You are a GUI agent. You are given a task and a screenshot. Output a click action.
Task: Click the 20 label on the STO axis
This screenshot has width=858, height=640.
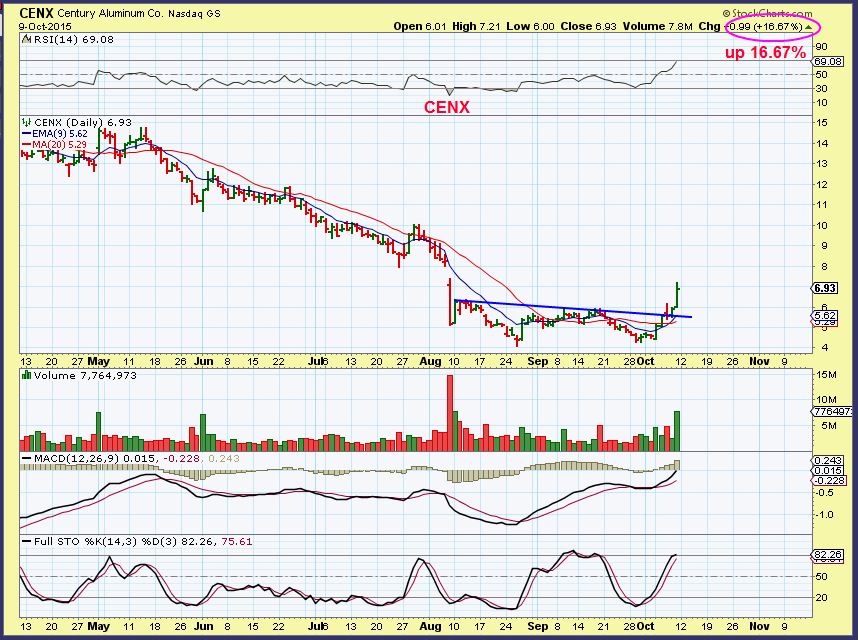click(821, 597)
